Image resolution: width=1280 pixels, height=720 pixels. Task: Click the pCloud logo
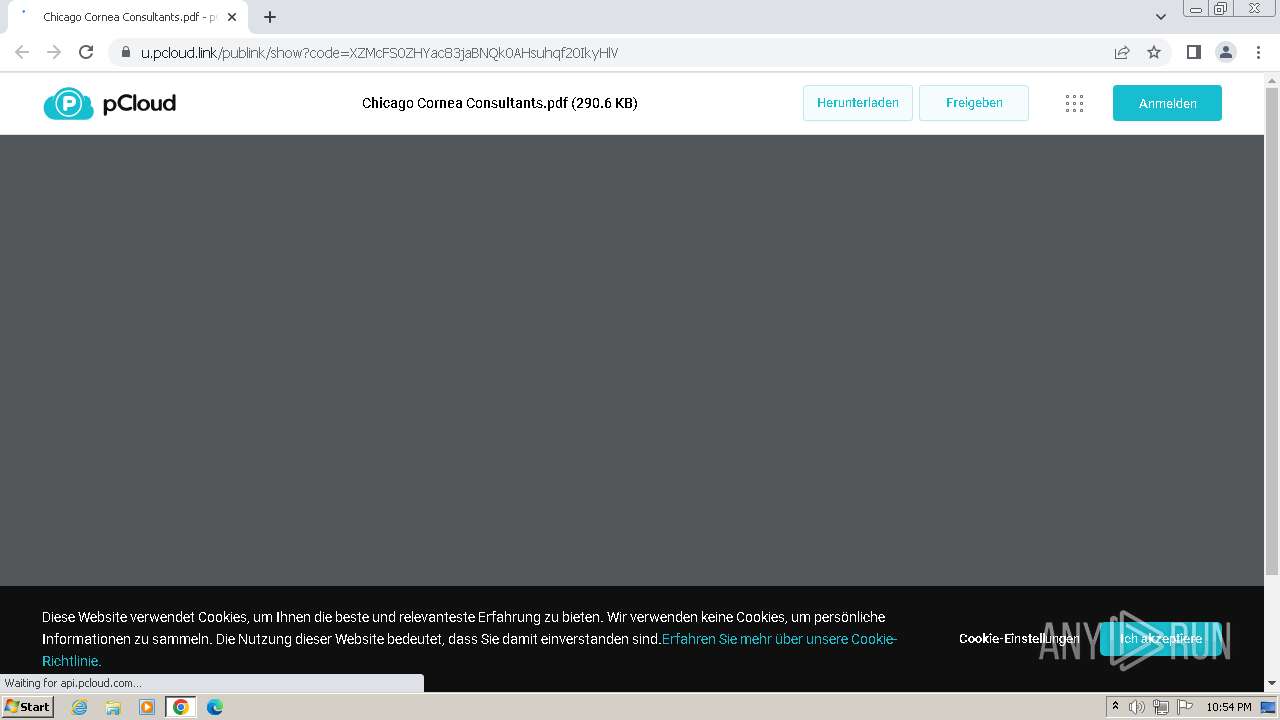110,103
